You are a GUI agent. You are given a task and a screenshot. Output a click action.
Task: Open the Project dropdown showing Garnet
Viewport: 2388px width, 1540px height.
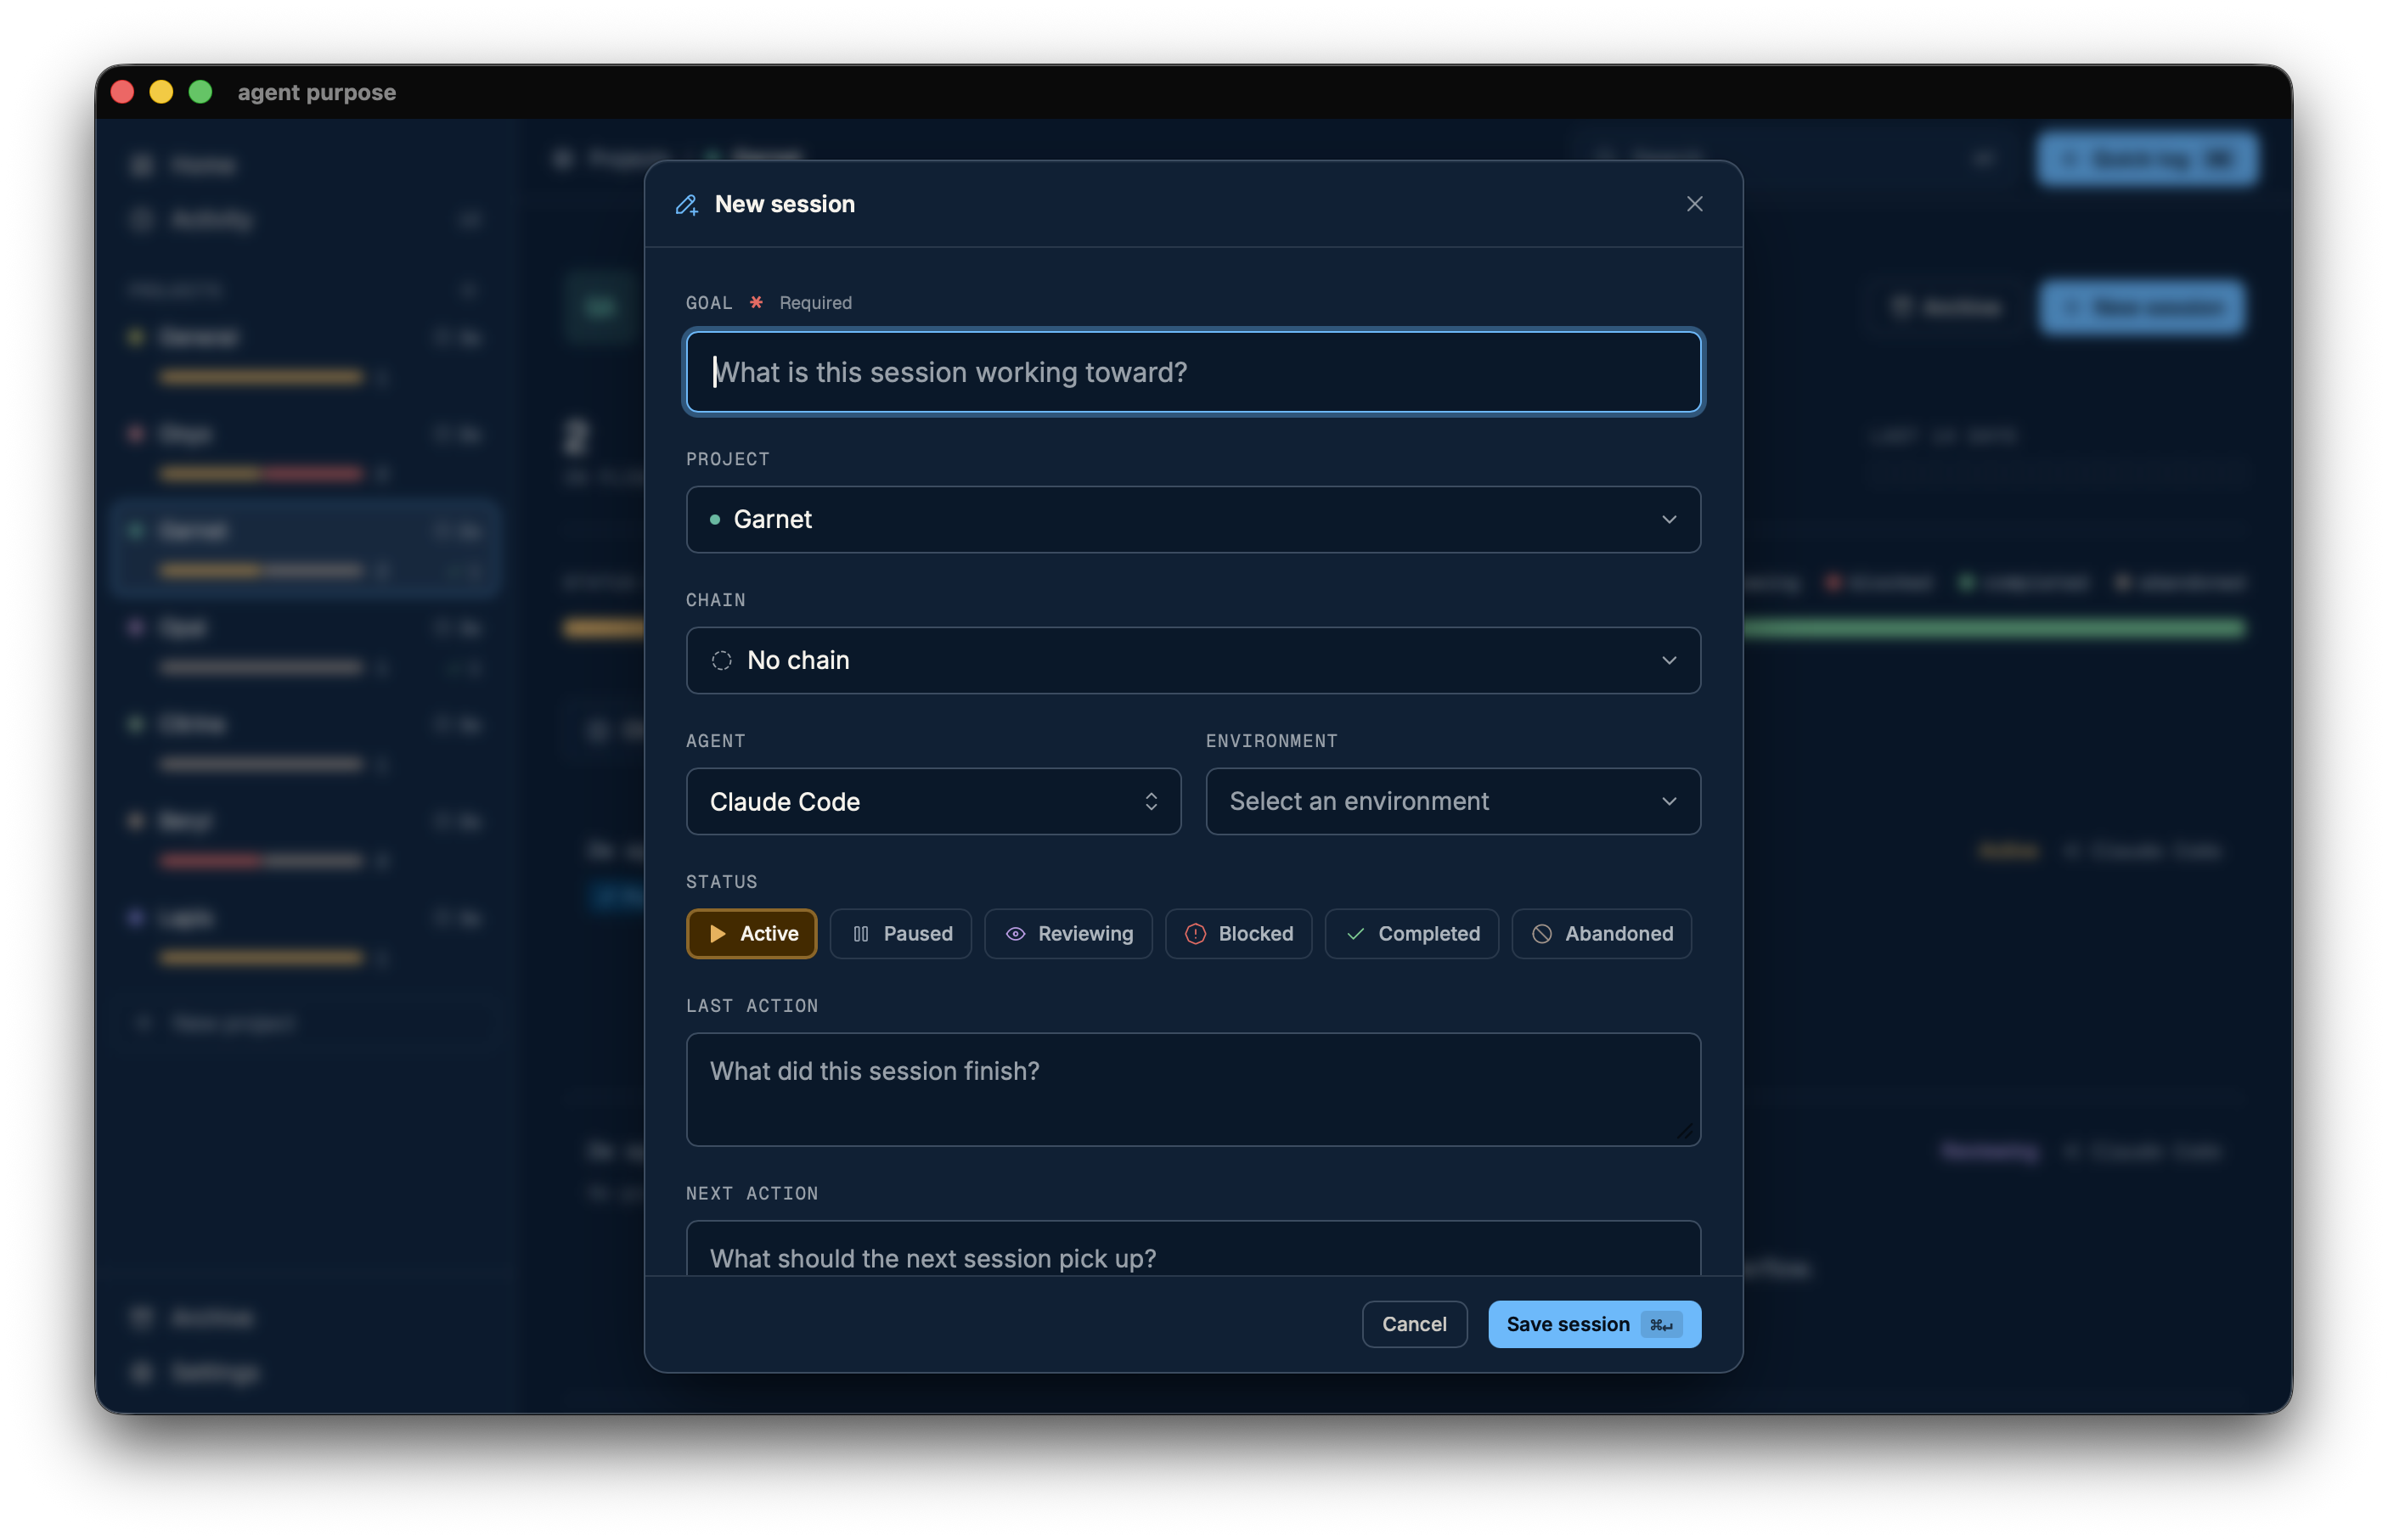(x=1193, y=519)
